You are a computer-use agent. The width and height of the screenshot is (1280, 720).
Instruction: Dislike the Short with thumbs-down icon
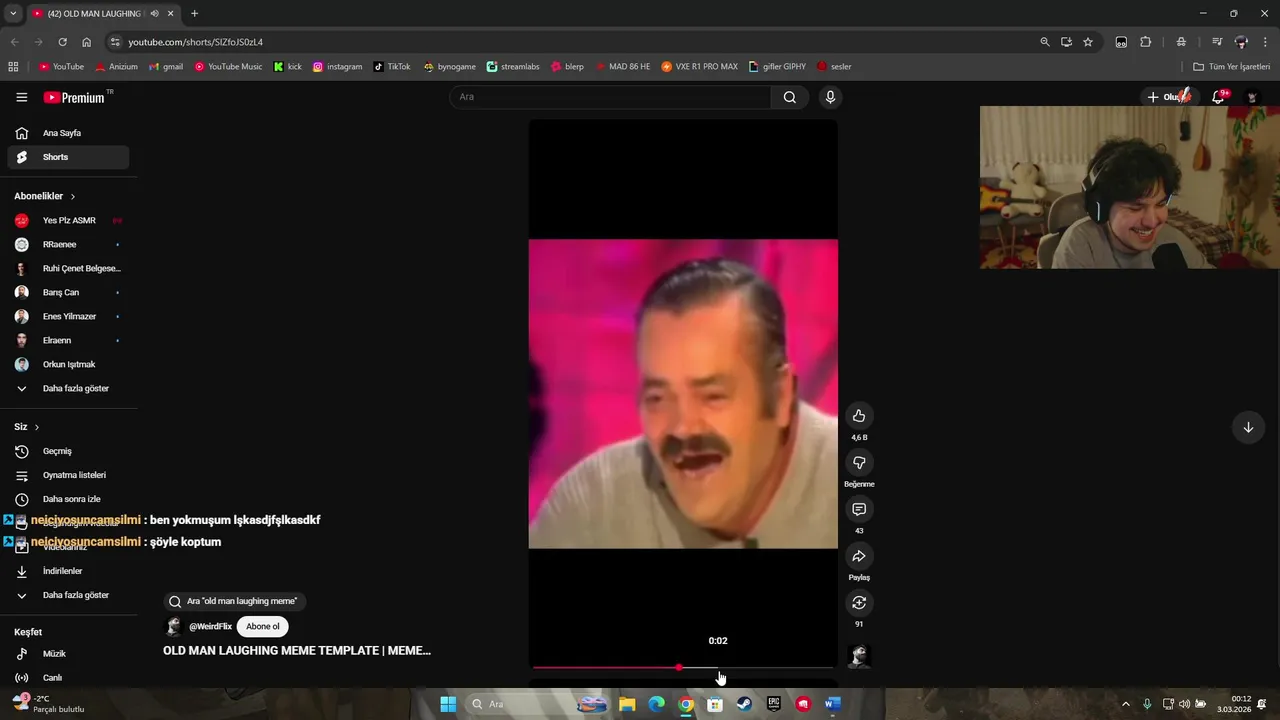(x=859, y=462)
